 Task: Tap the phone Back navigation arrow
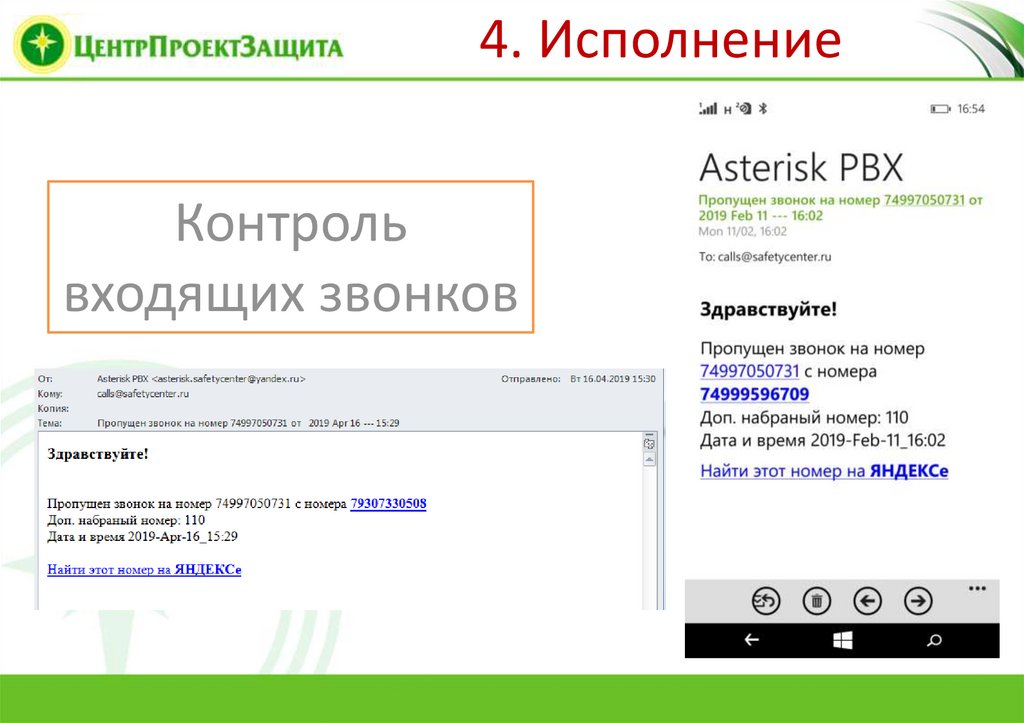point(752,640)
